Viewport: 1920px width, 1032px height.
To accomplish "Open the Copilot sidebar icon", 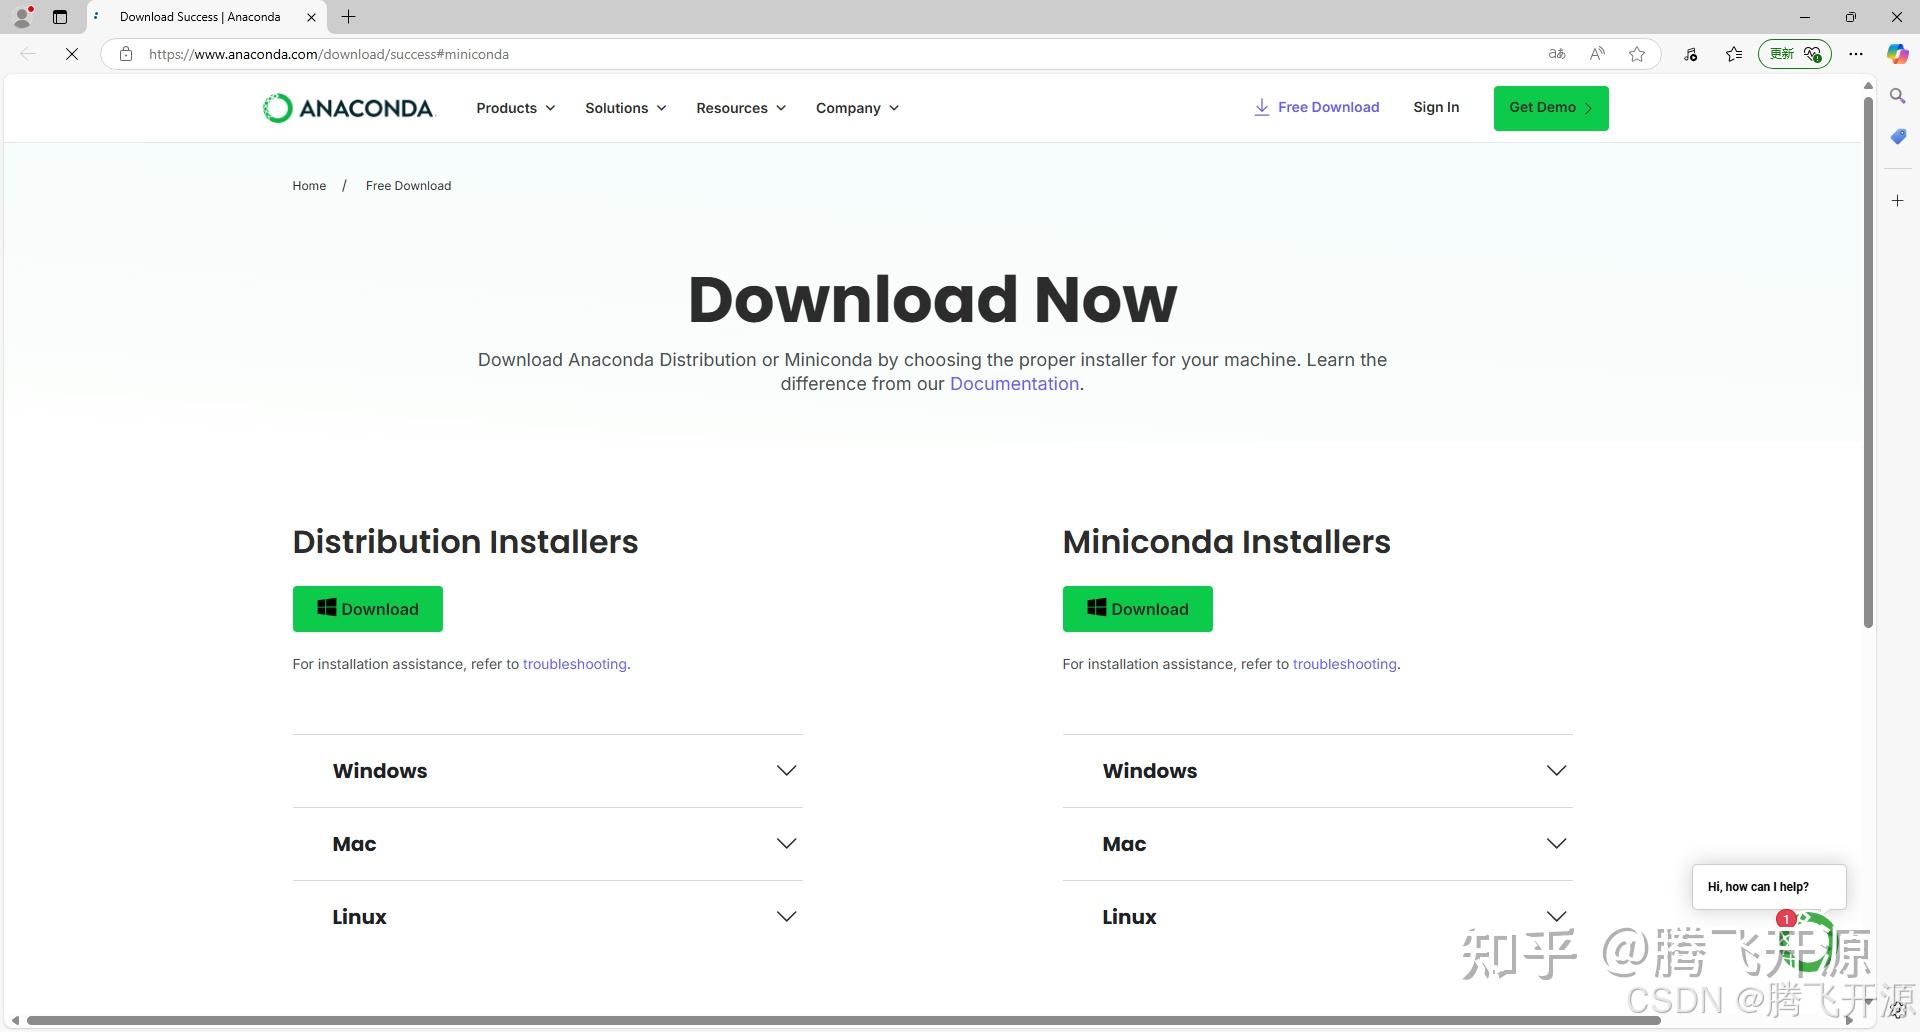I will (x=1897, y=54).
